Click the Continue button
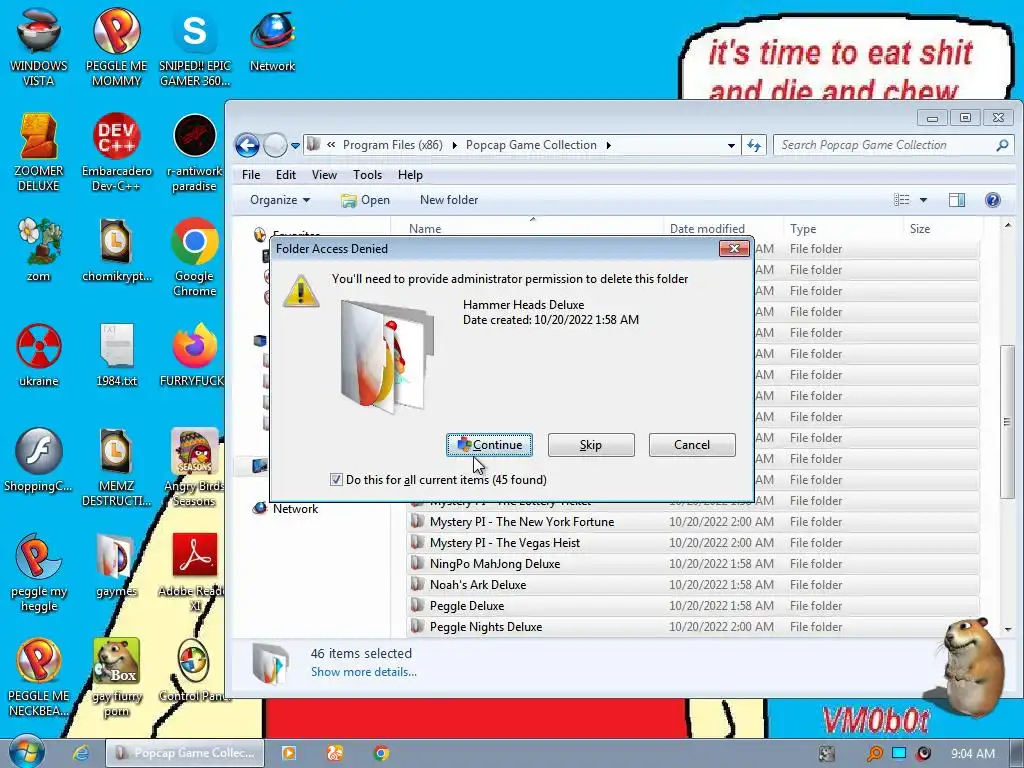This screenshot has height=768, width=1024. pyautogui.click(x=489, y=445)
